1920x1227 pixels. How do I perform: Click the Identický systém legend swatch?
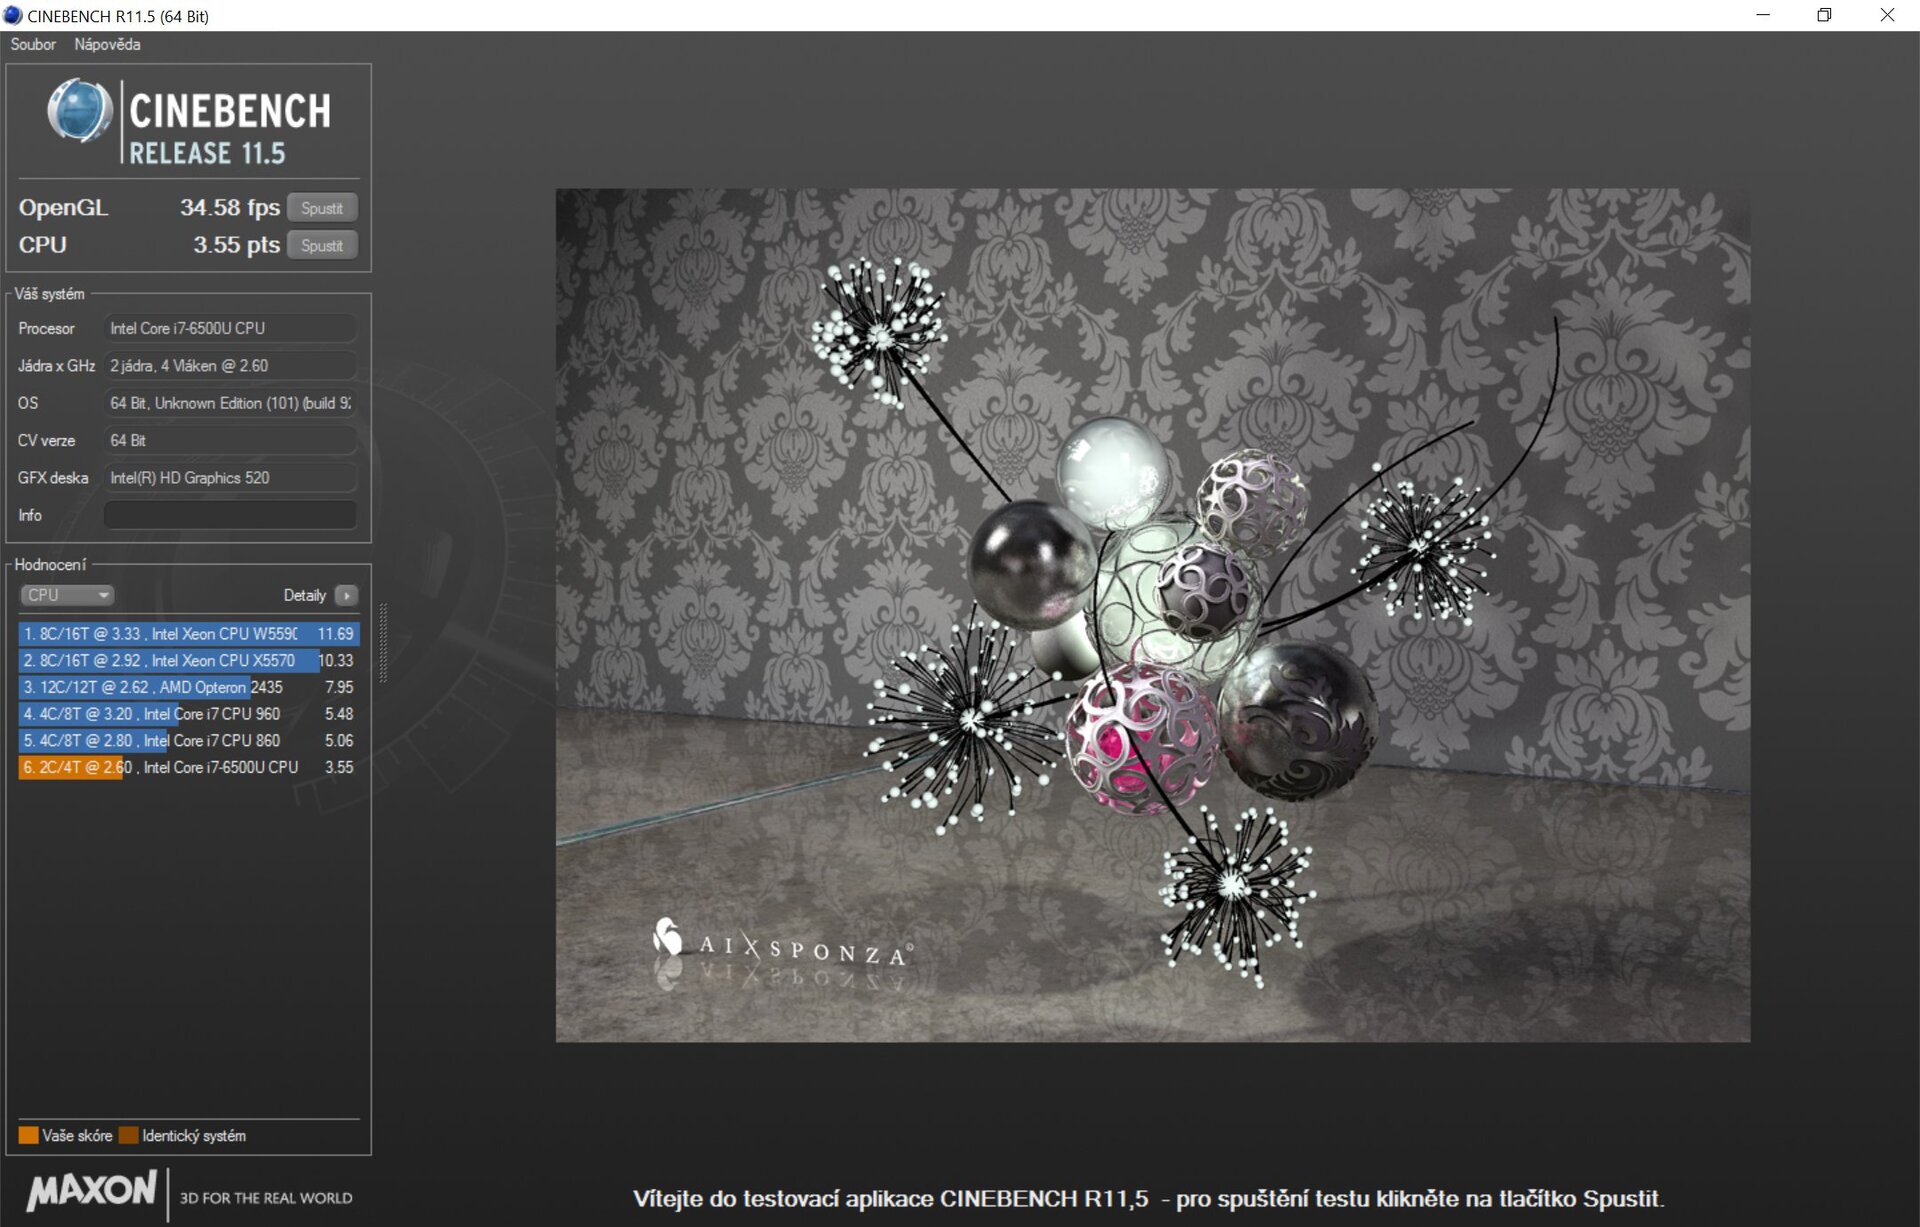128,1135
